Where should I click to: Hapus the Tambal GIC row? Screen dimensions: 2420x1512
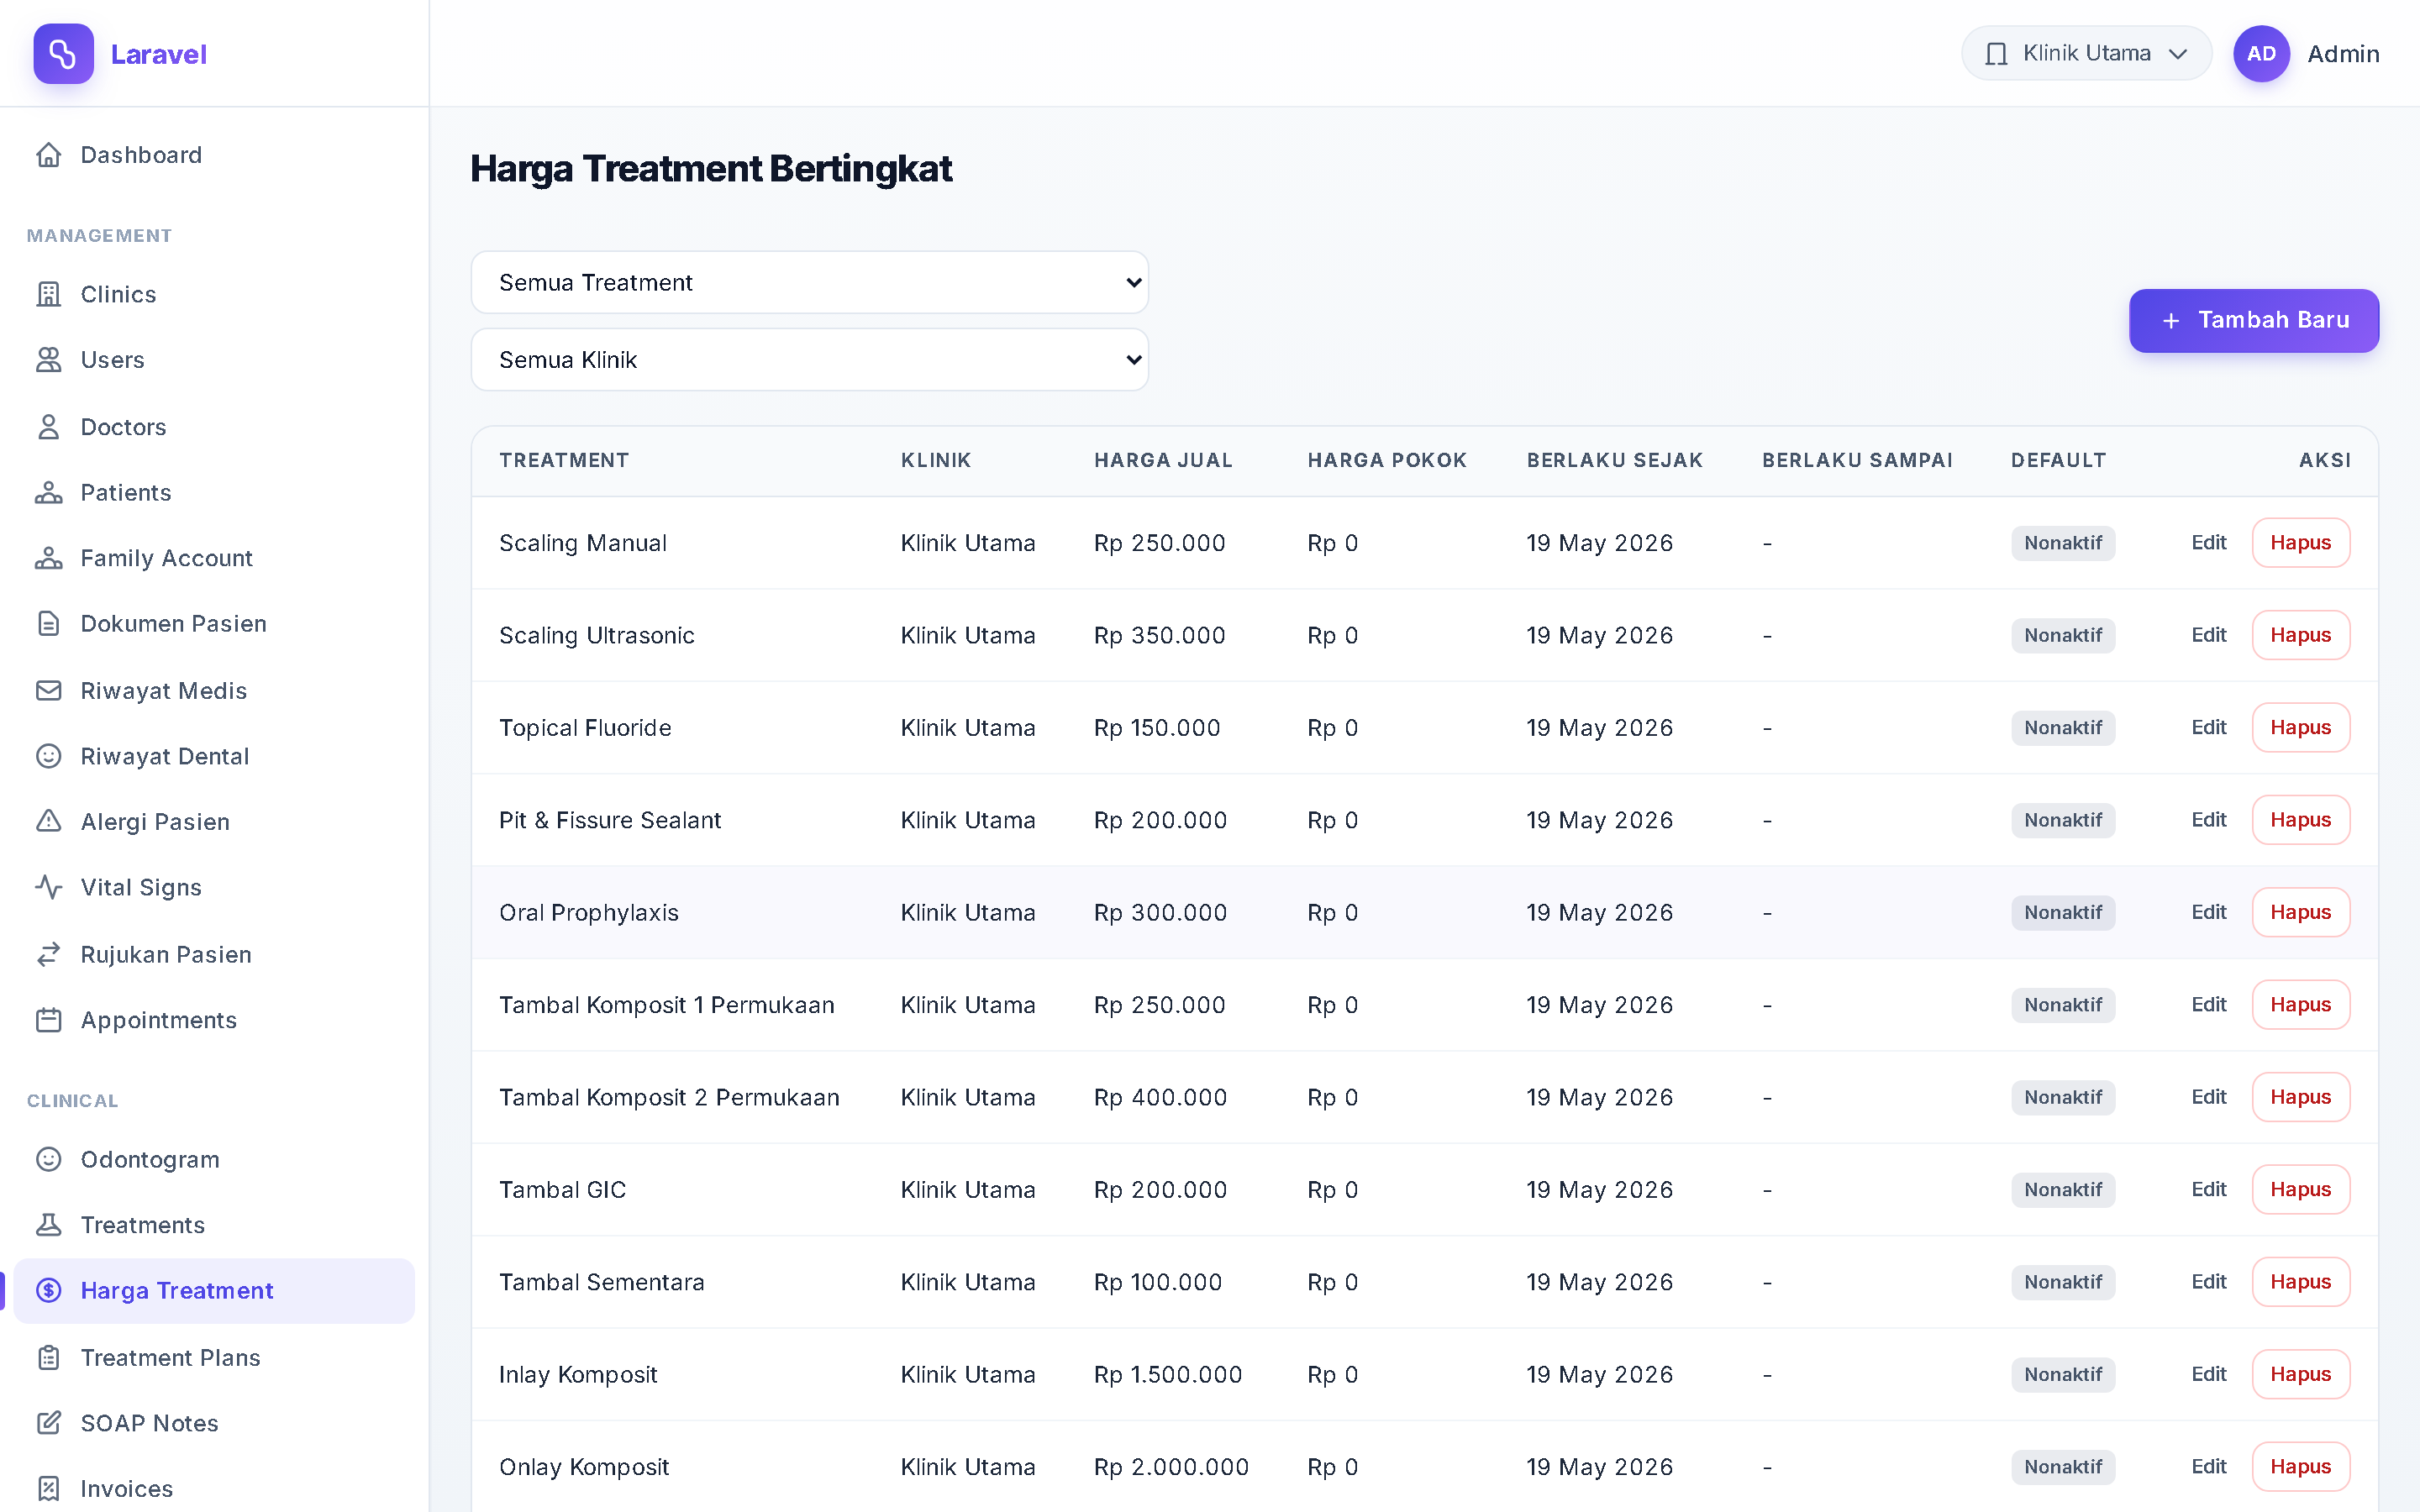coord(2300,1190)
